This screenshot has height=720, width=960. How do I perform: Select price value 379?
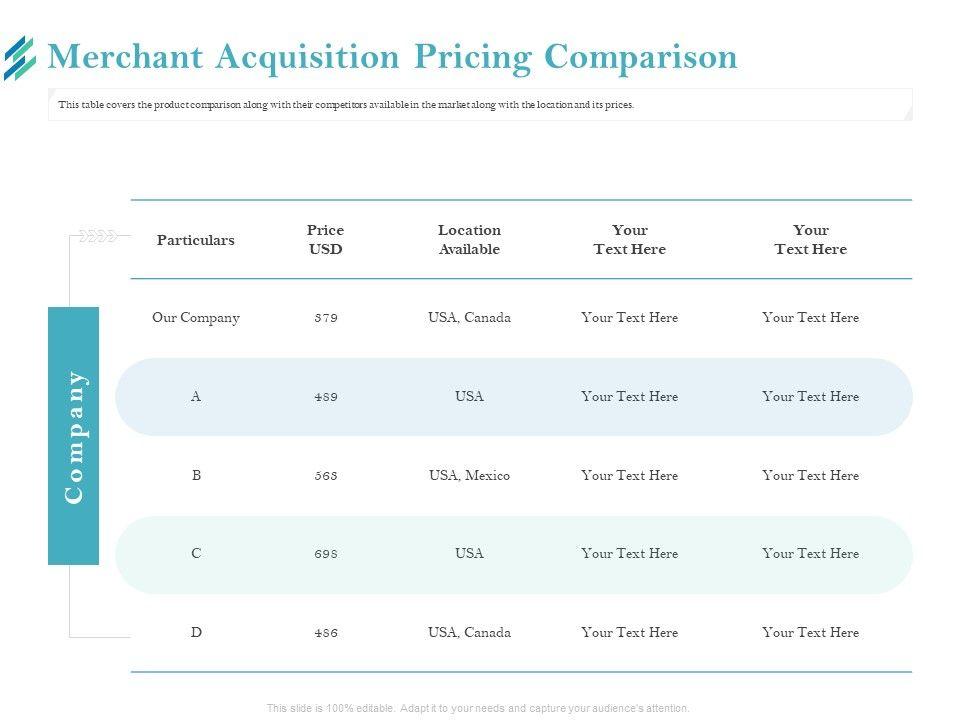click(x=326, y=318)
